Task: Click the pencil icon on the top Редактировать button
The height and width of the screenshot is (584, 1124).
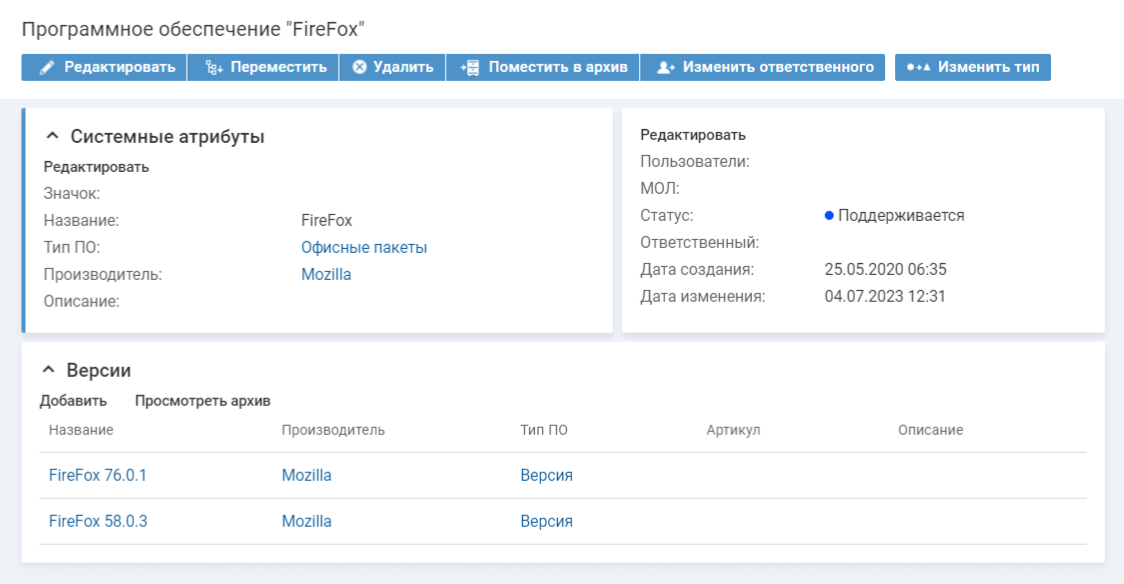Action: 47,67
